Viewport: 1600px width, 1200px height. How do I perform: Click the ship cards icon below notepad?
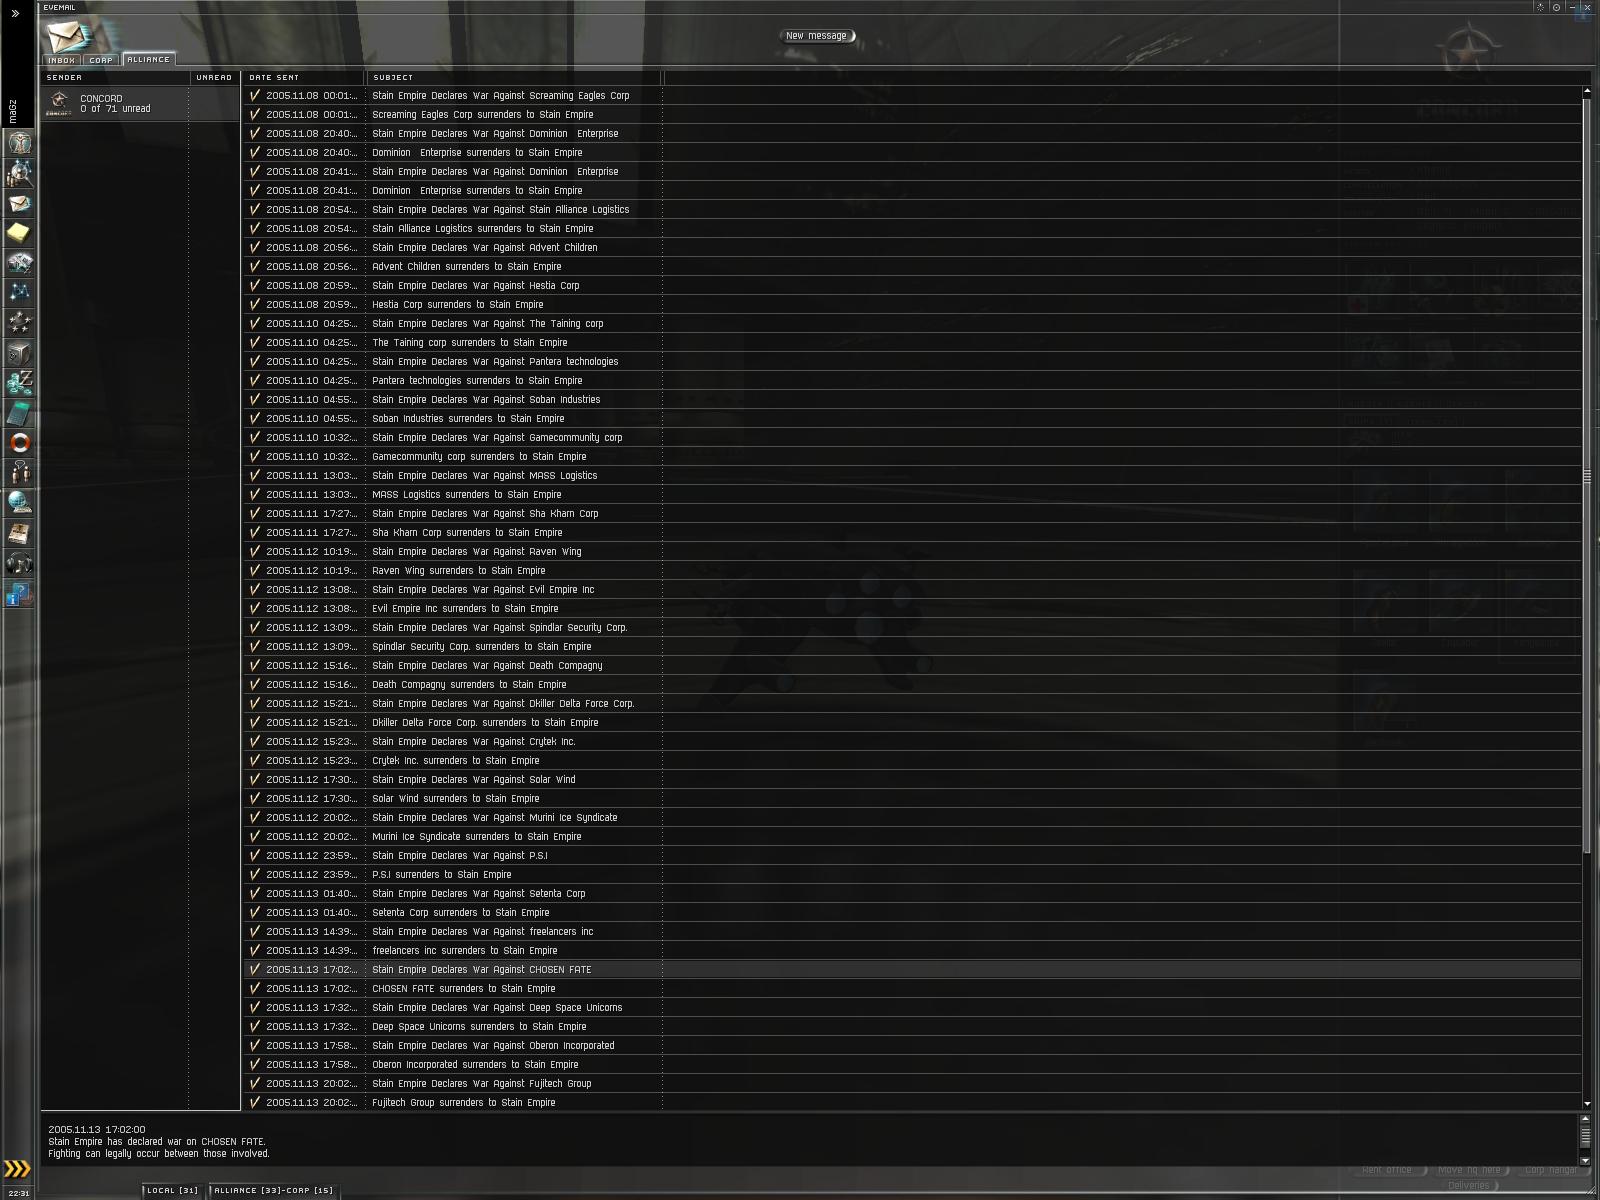(x=19, y=263)
